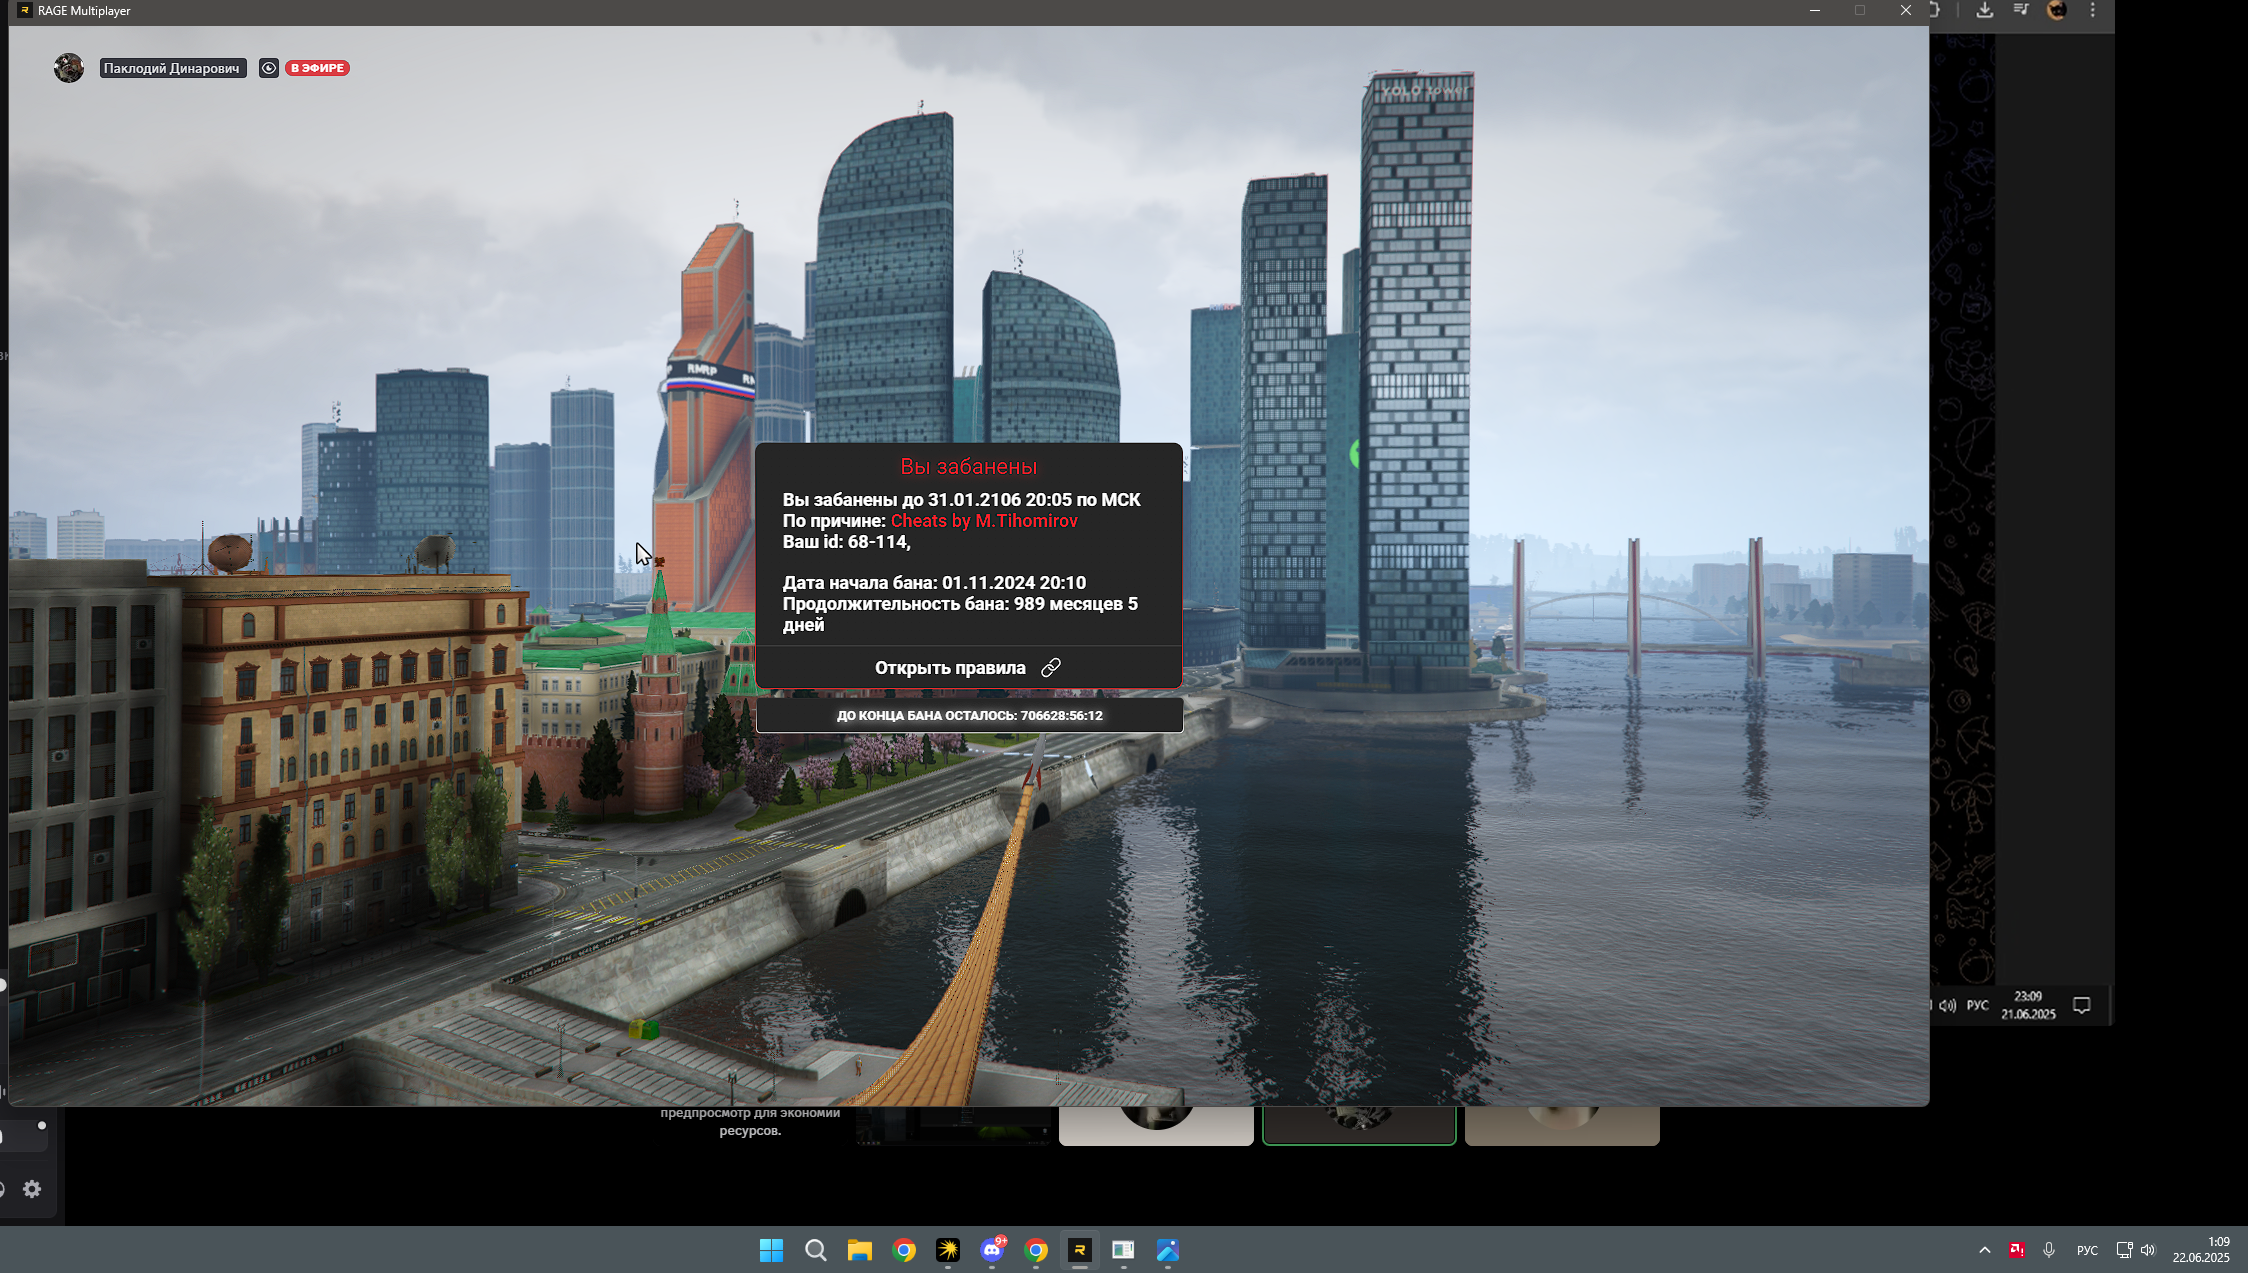Click the streamer avatar at top left
Screen dimensions: 2248x1273
tap(69, 68)
